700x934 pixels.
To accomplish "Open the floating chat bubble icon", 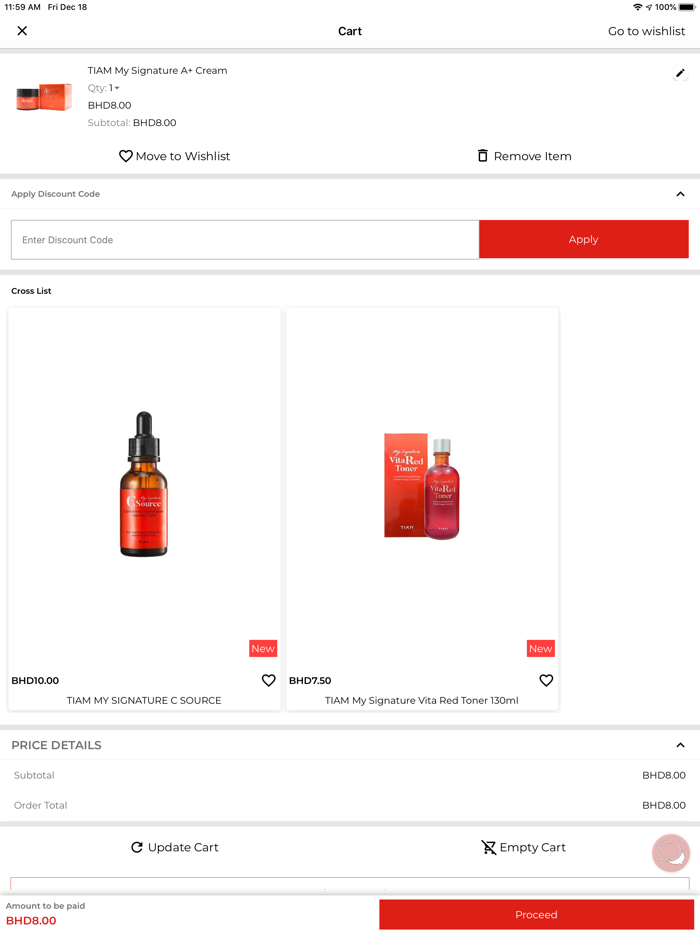I will (x=671, y=853).
